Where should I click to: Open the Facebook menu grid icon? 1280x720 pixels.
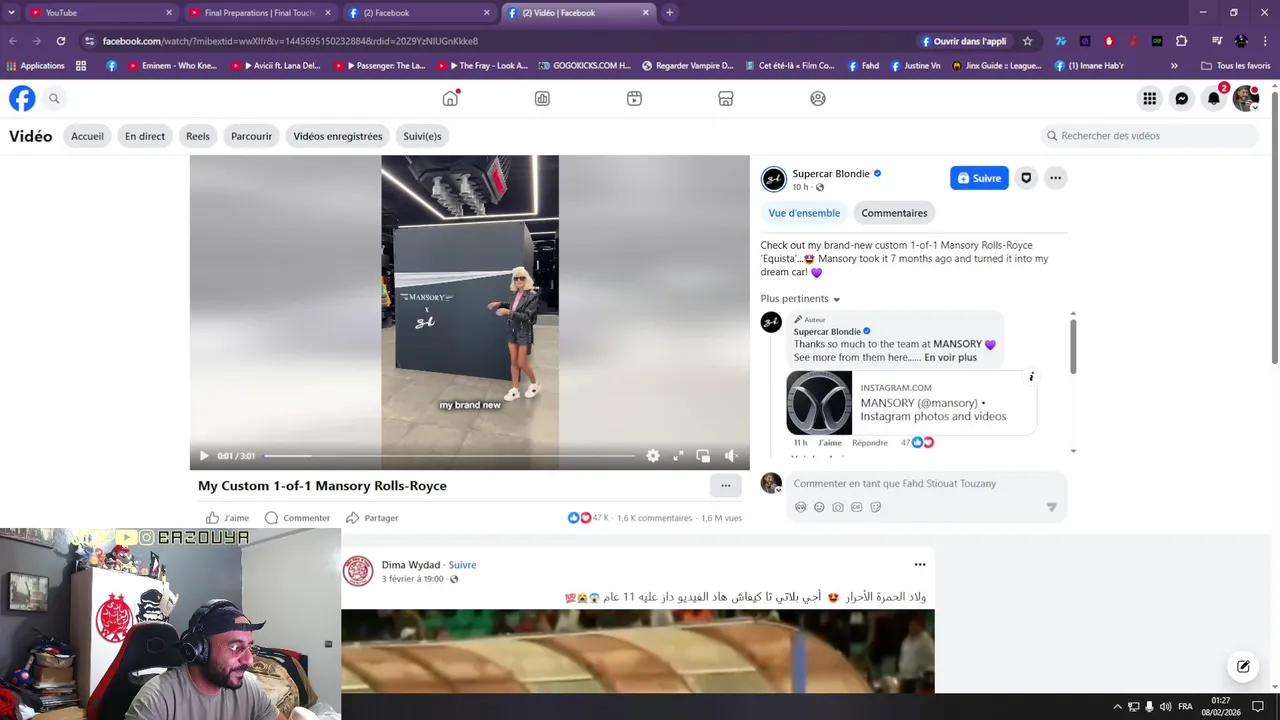(x=1150, y=98)
